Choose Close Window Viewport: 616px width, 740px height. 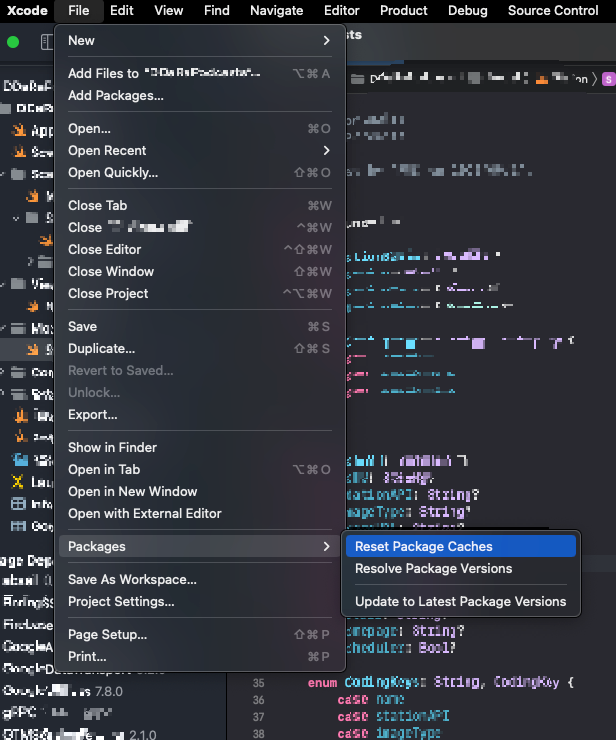point(200,271)
